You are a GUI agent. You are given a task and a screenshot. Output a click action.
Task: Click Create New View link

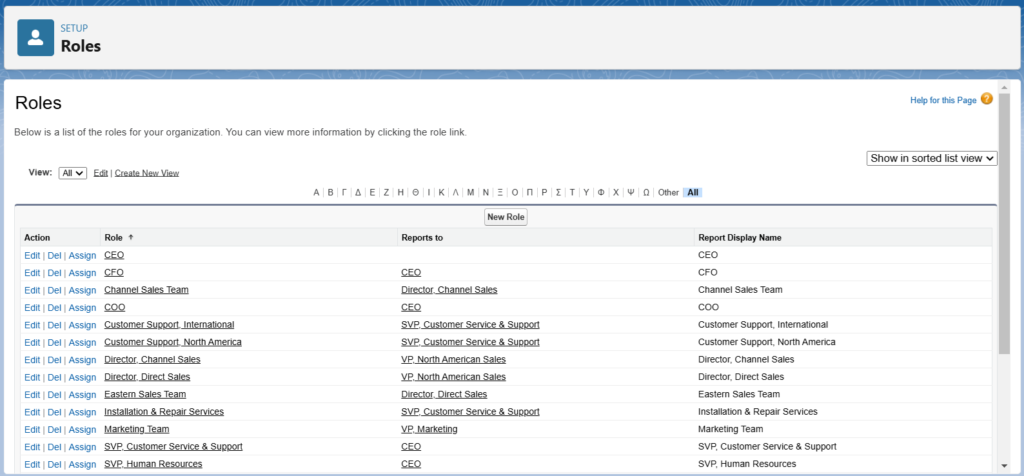(x=147, y=173)
